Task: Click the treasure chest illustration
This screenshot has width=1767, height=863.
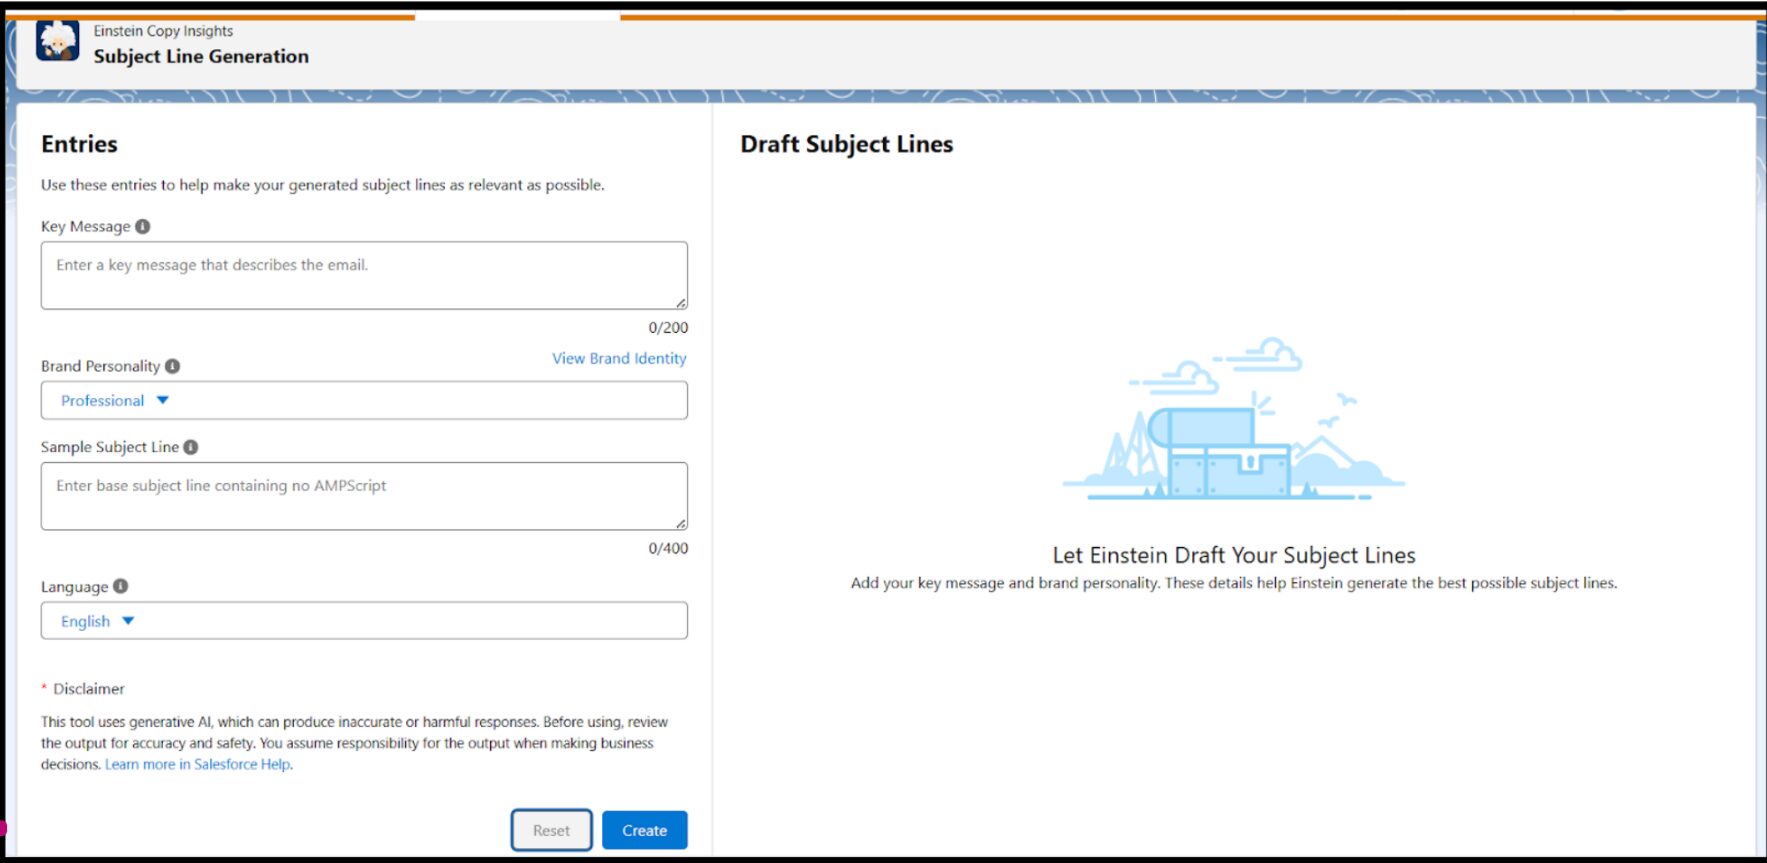Action: (1233, 418)
